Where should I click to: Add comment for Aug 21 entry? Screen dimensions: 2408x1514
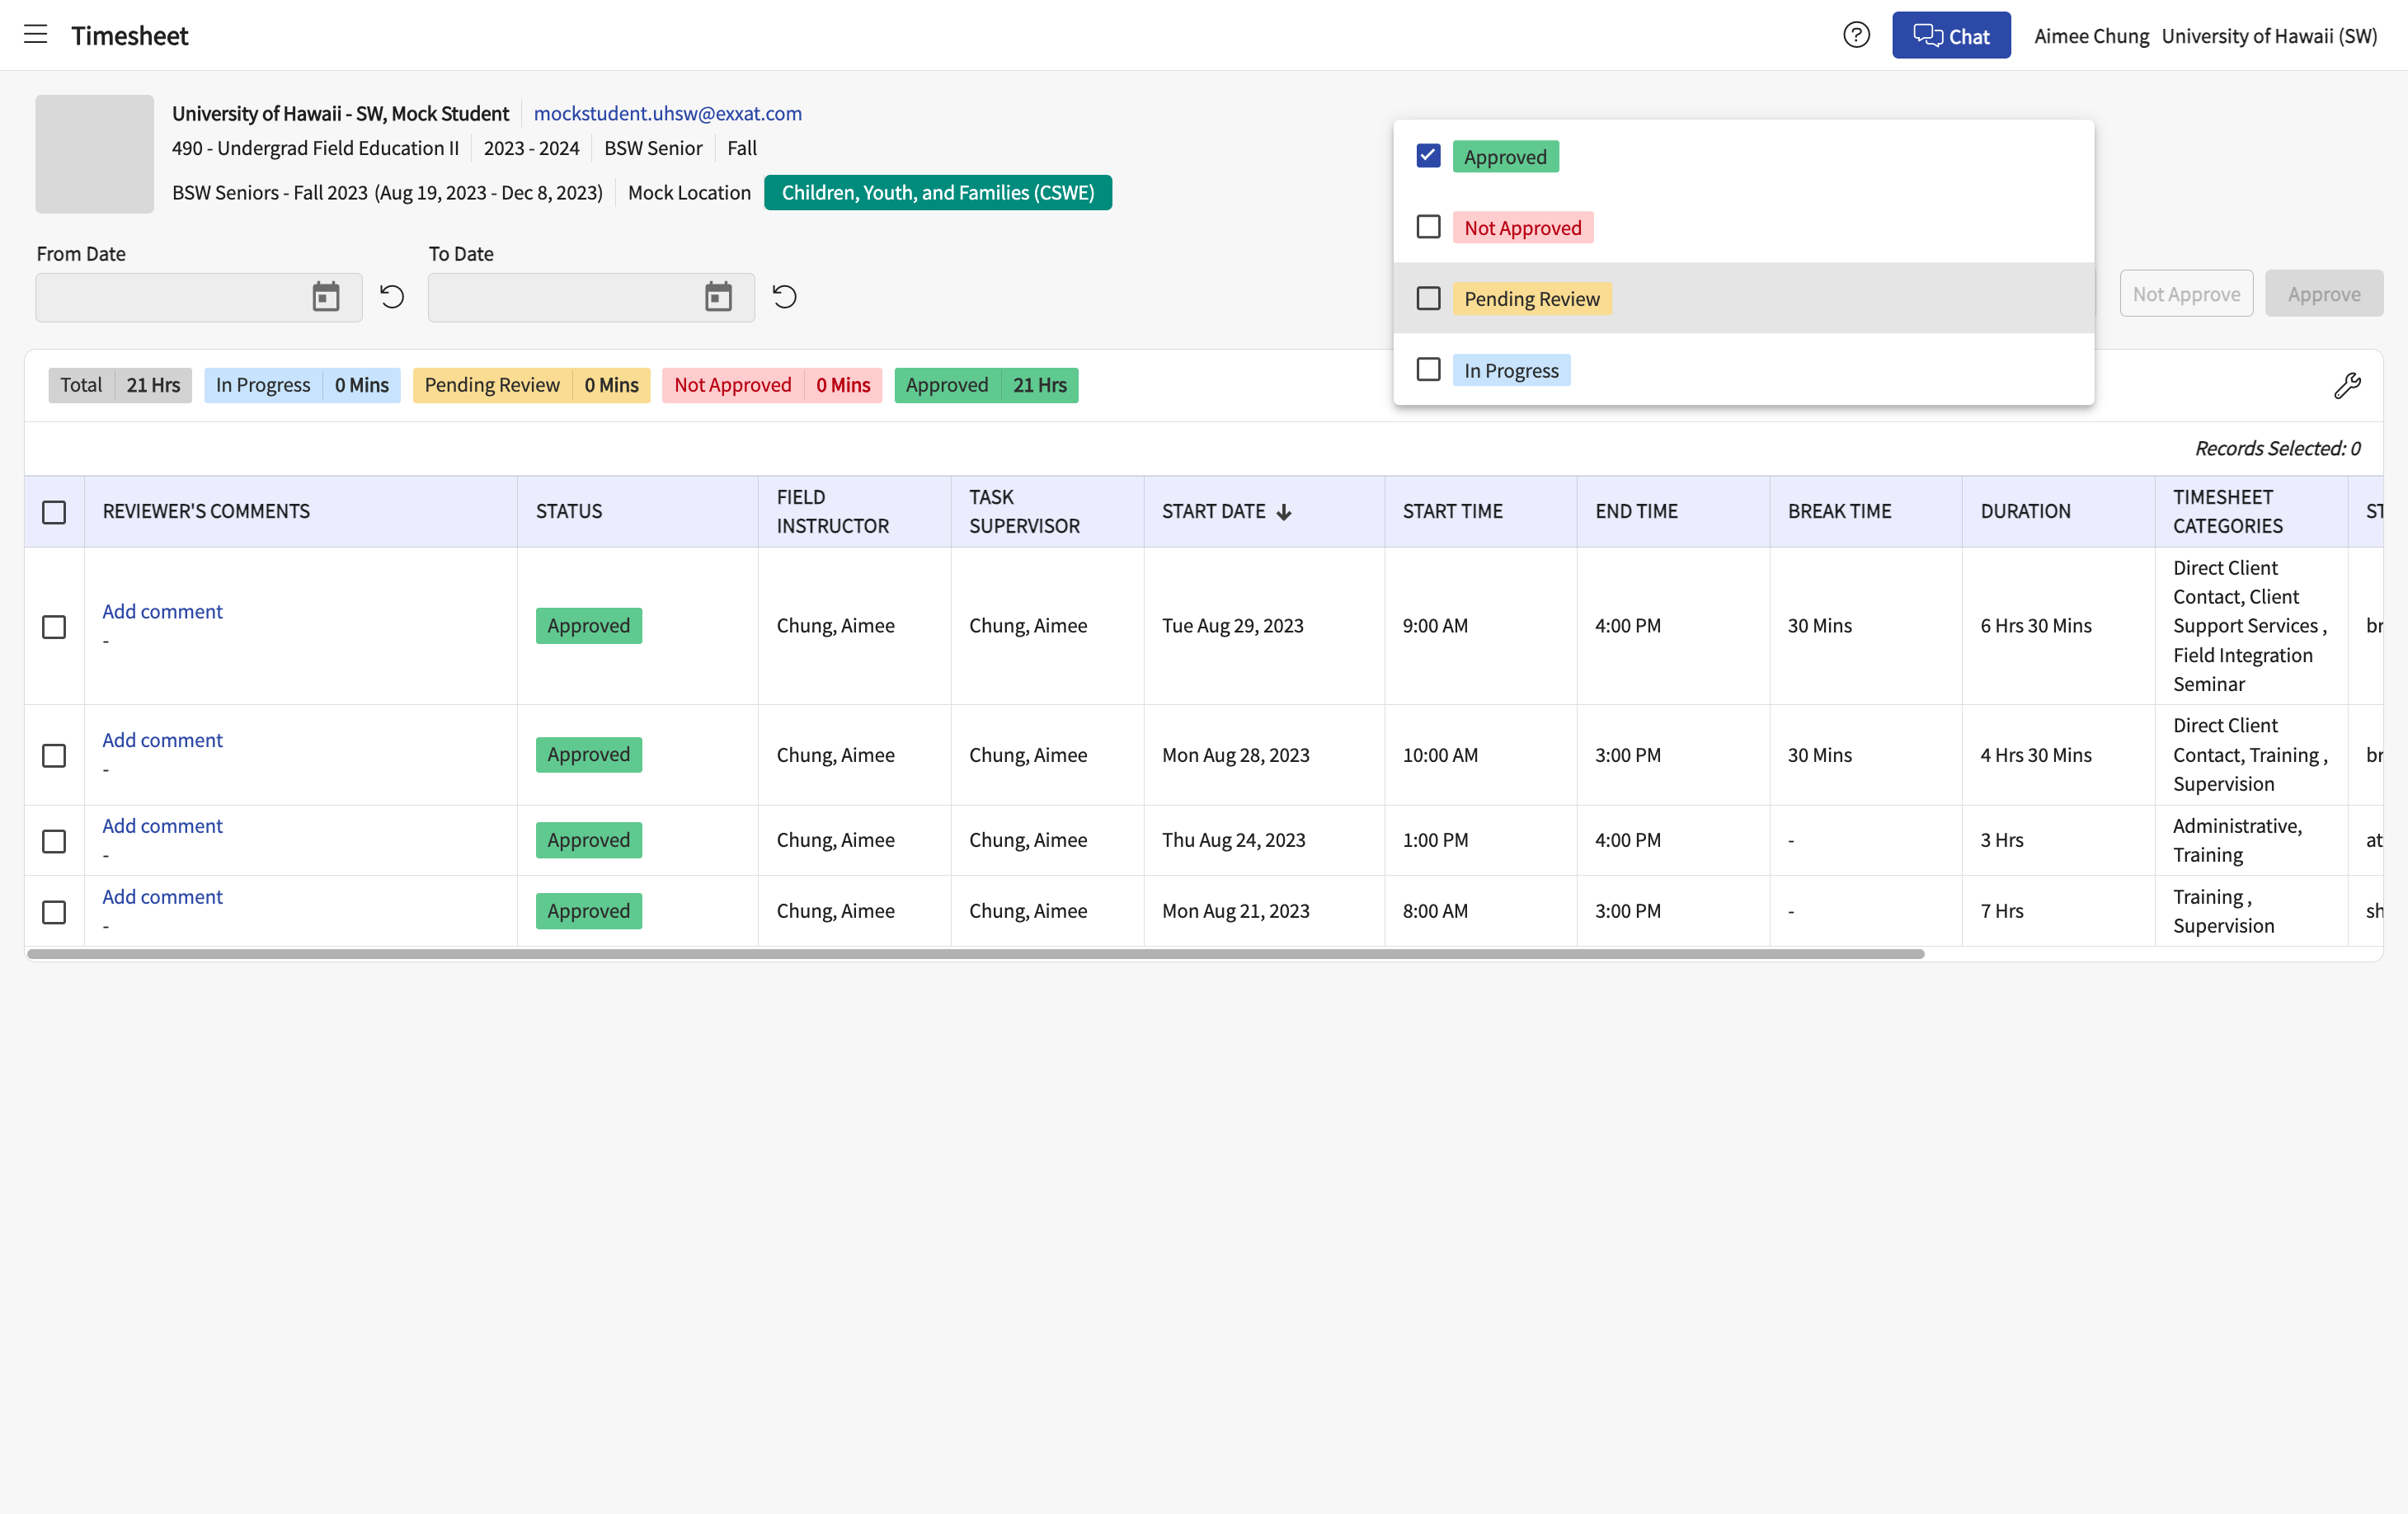(162, 897)
